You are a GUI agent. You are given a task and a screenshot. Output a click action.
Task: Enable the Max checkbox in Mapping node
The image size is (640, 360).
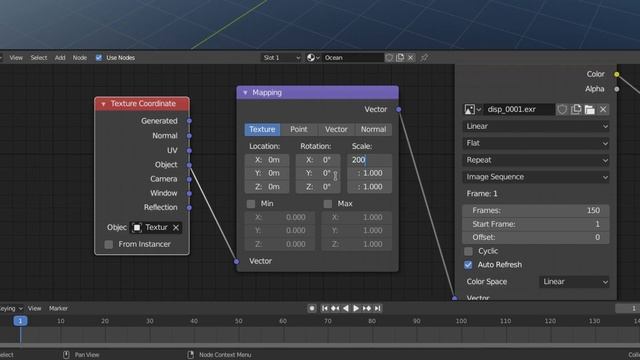tap(328, 204)
